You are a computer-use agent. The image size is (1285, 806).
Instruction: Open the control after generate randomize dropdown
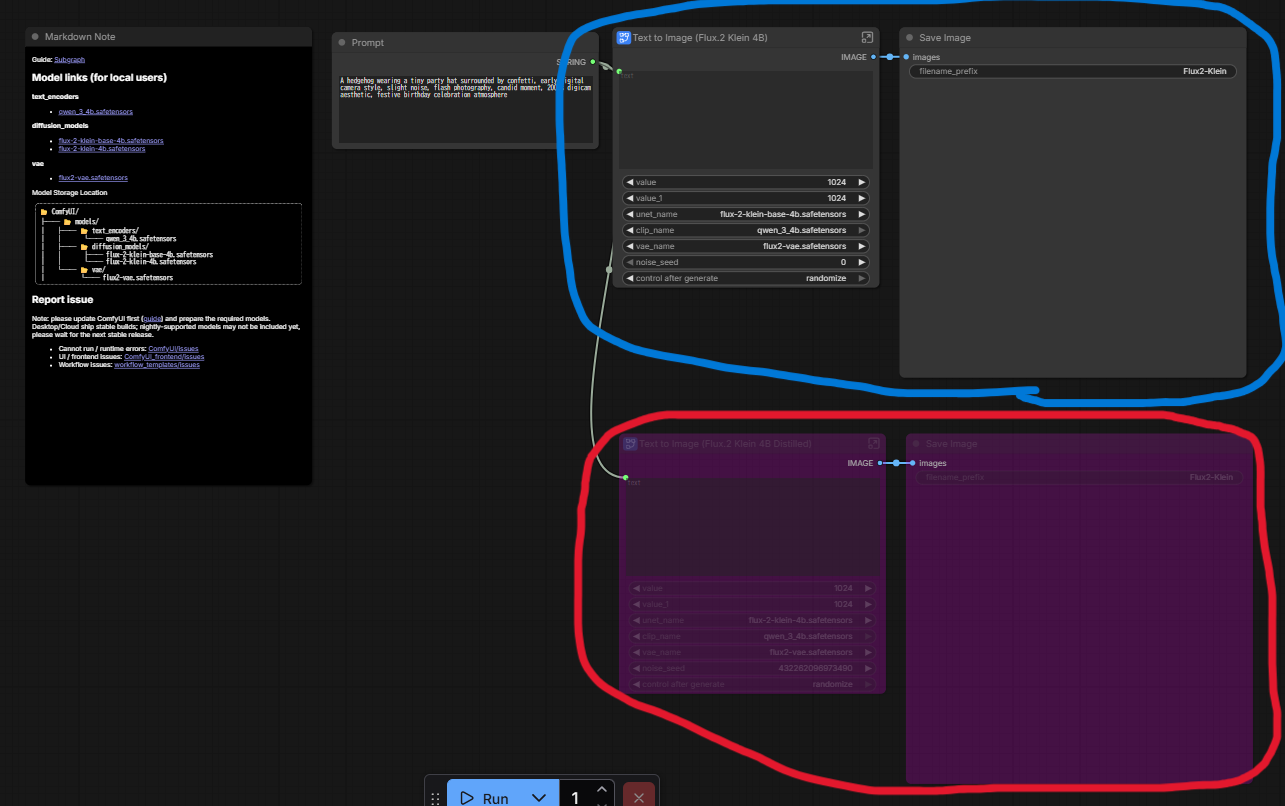pos(745,278)
